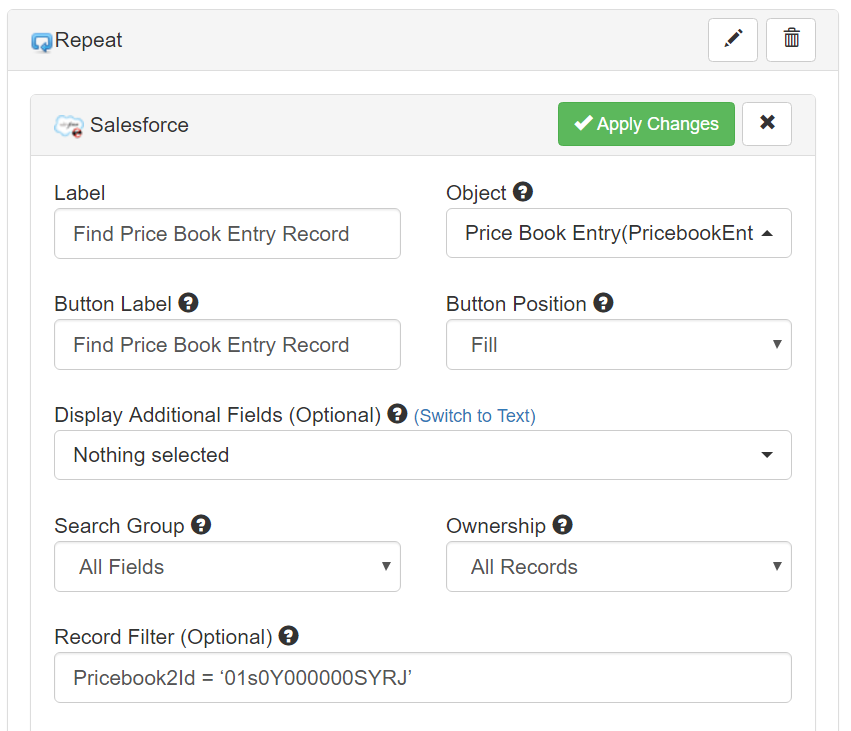Show help for Search Group
851x731 pixels.
(201, 524)
